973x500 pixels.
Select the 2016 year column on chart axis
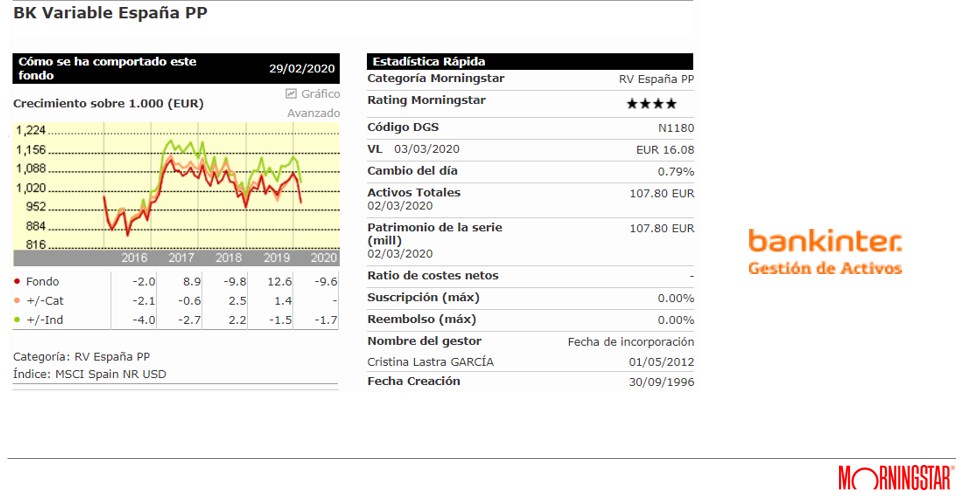pyautogui.click(x=134, y=258)
